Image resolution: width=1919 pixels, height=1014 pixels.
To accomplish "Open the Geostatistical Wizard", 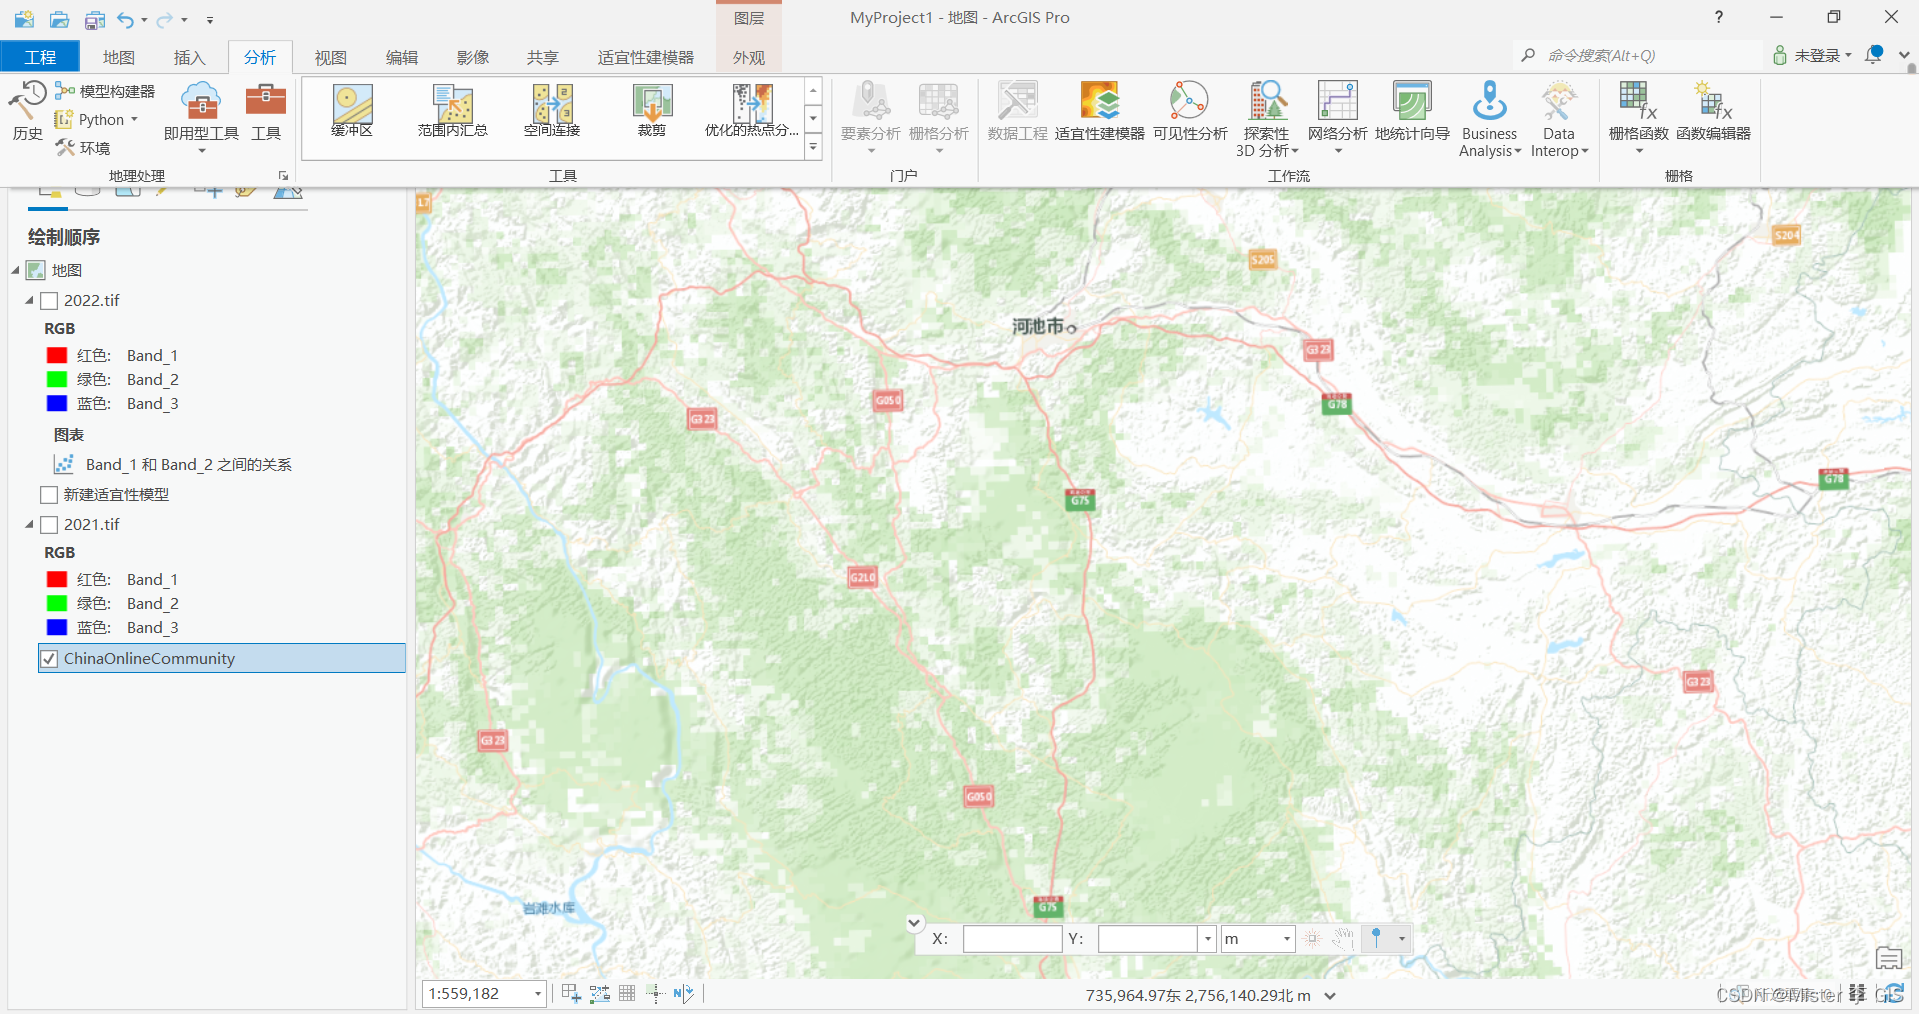I will point(1411,113).
